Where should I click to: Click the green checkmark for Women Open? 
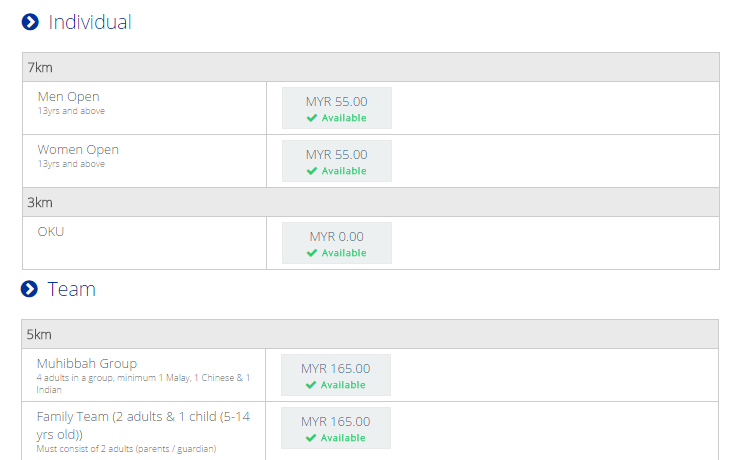(x=312, y=171)
